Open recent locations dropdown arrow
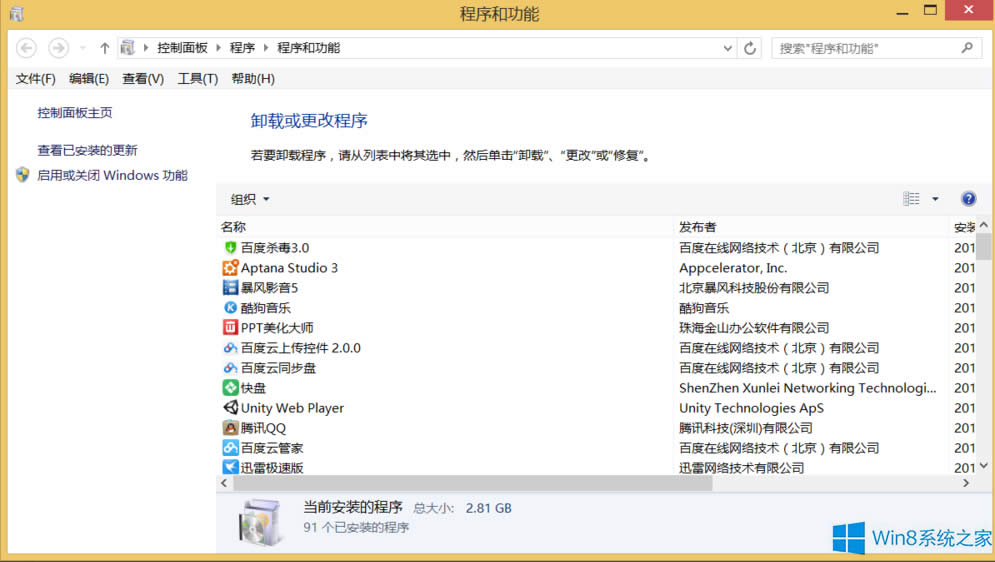The width and height of the screenshot is (995, 562). [x=82, y=48]
